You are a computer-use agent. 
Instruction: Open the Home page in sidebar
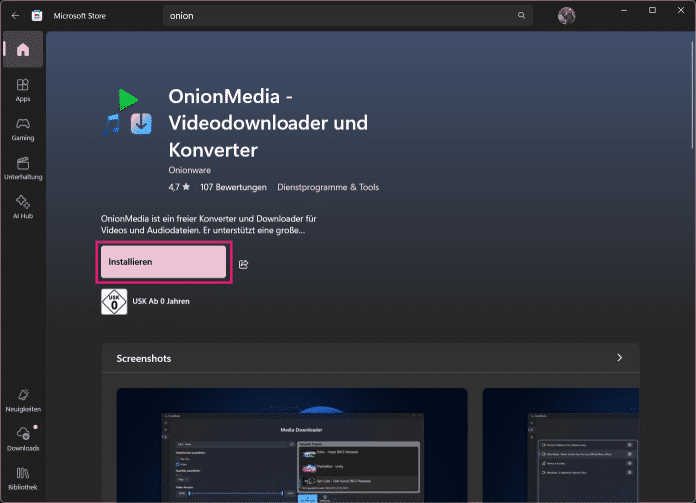pos(22,50)
